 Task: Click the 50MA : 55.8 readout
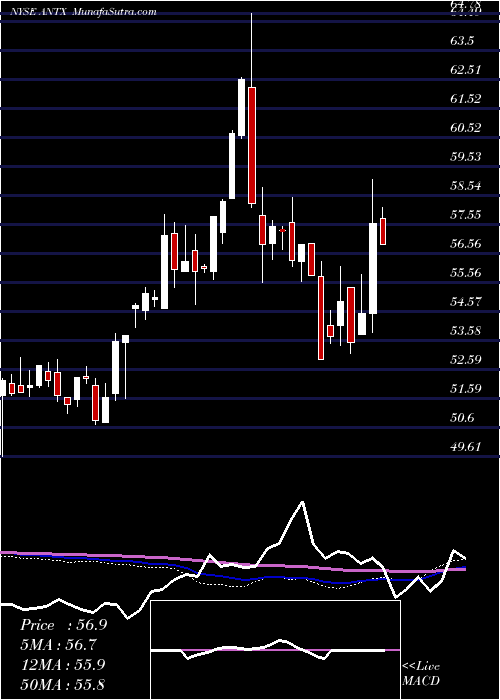(x=62, y=685)
